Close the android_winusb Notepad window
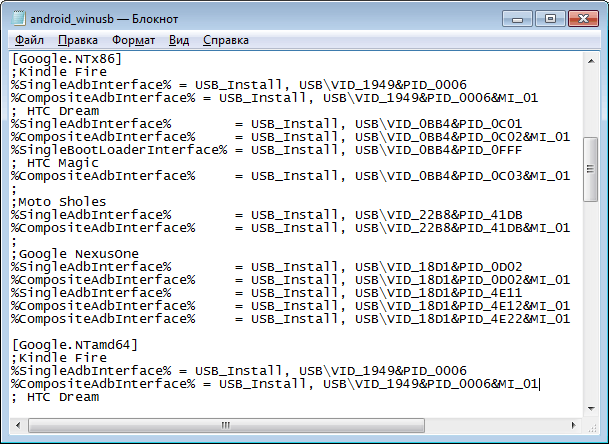The width and height of the screenshot is (610, 446). pos(583,19)
